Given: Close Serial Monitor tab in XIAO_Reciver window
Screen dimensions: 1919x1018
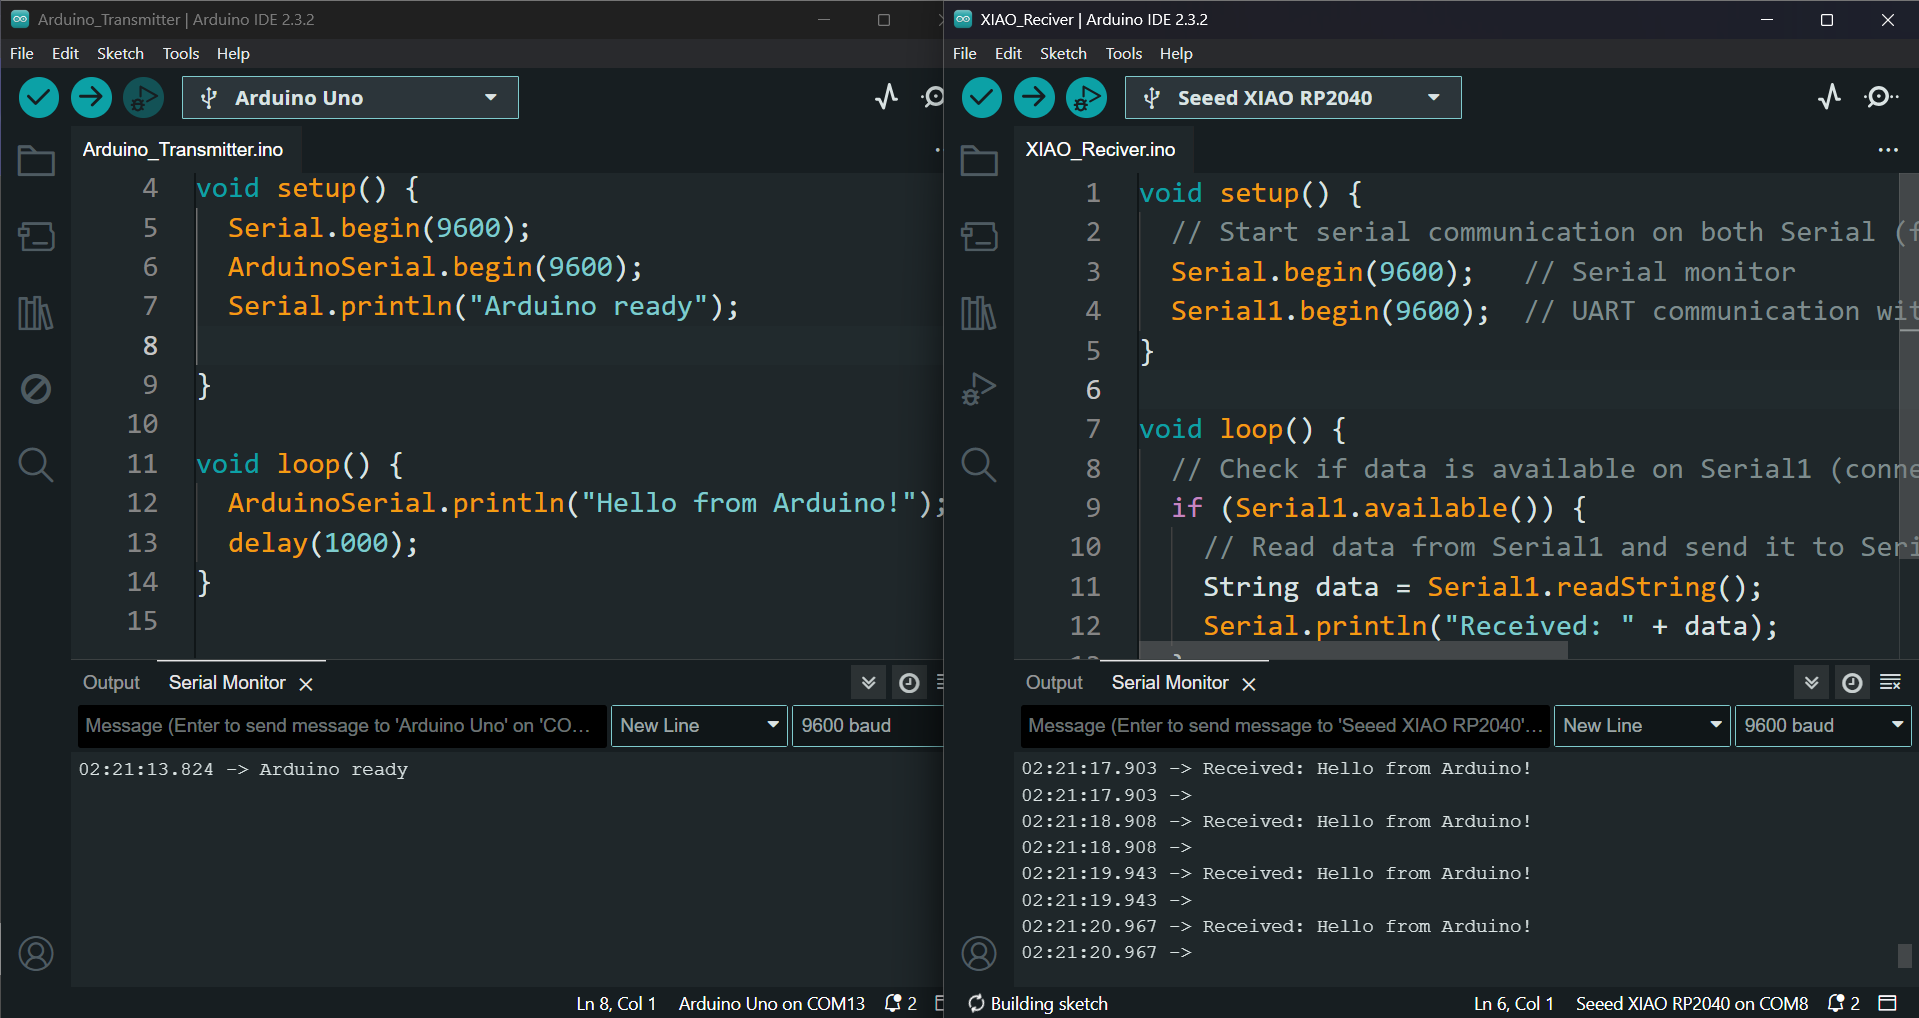Looking at the screenshot, I should click(1249, 684).
